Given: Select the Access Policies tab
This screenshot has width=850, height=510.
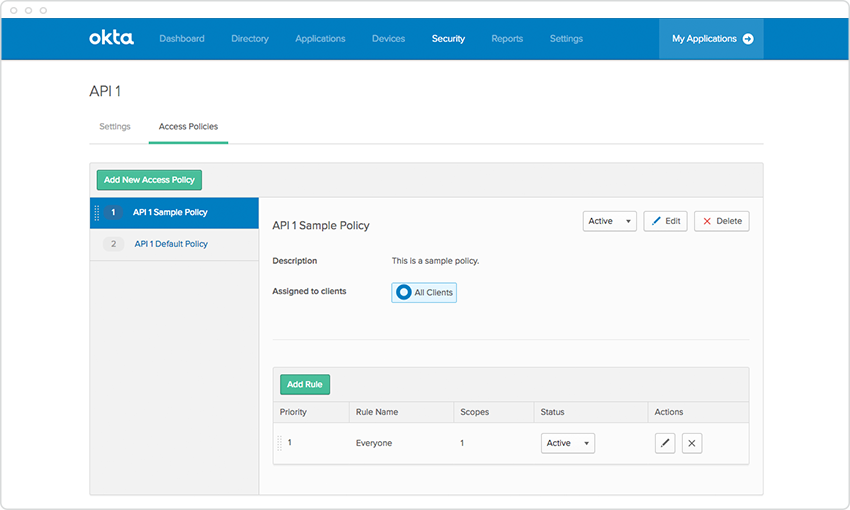Looking at the screenshot, I should [188, 127].
